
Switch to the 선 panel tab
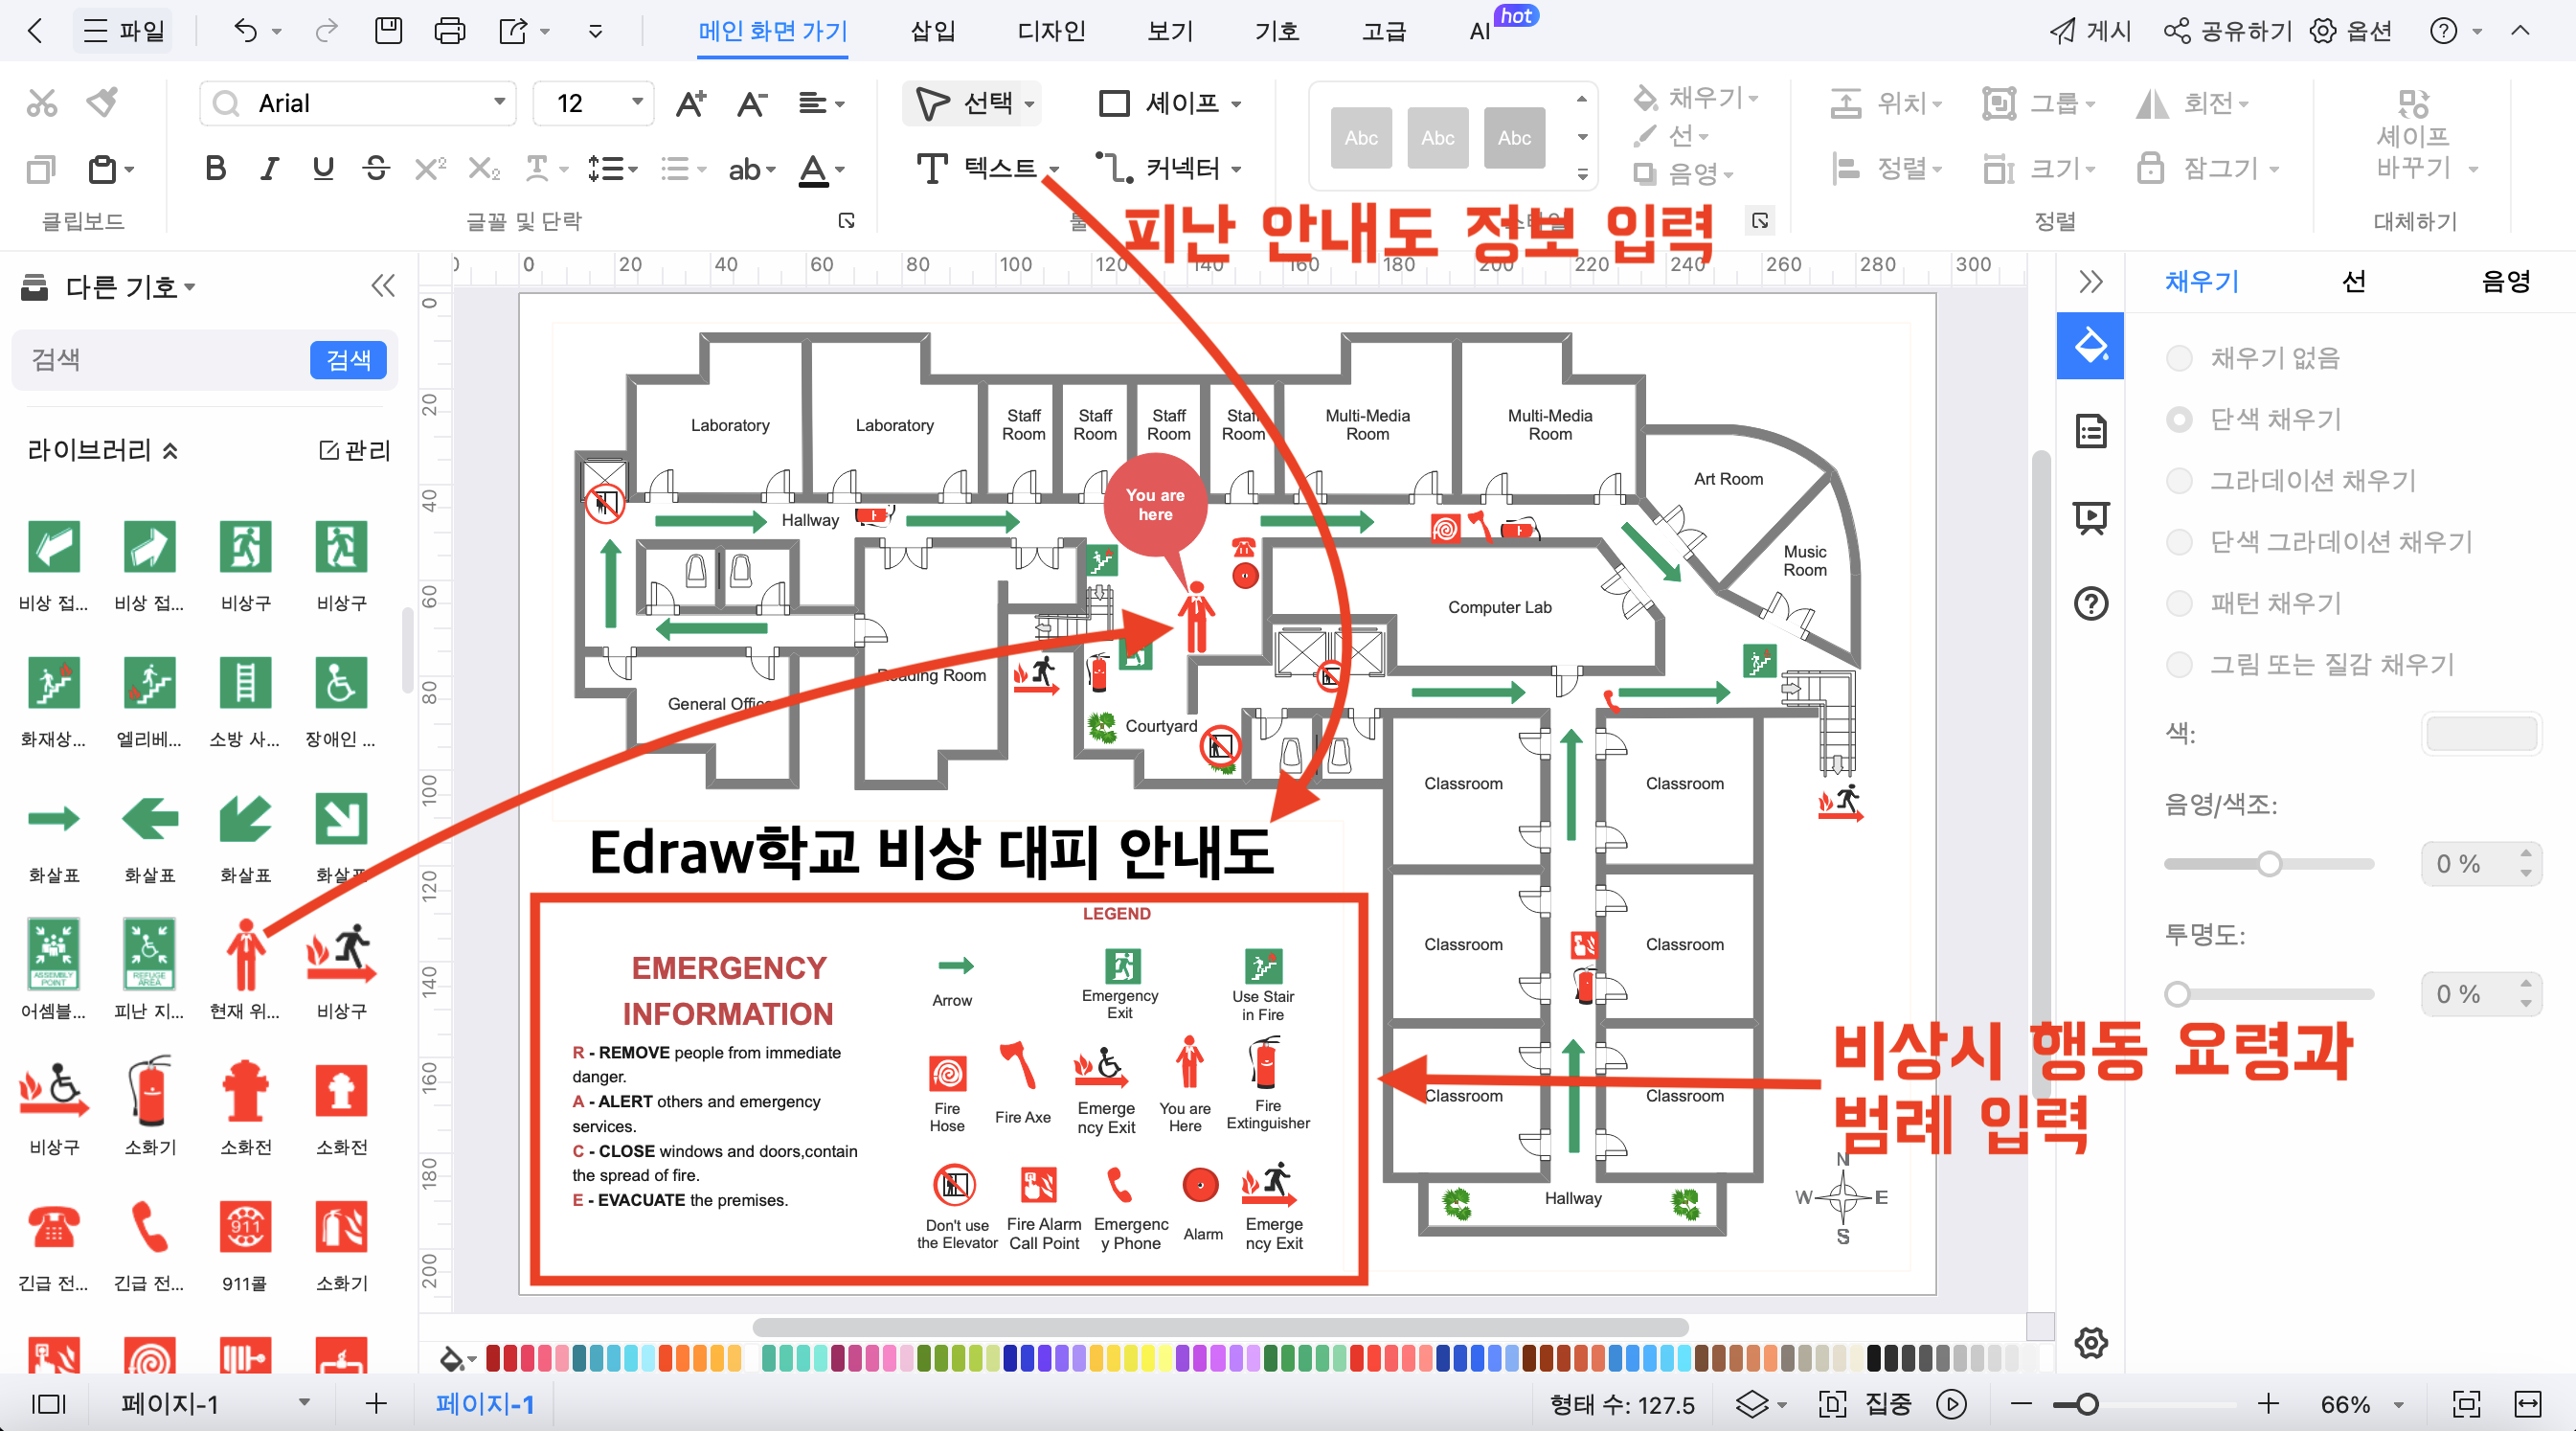[2354, 282]
